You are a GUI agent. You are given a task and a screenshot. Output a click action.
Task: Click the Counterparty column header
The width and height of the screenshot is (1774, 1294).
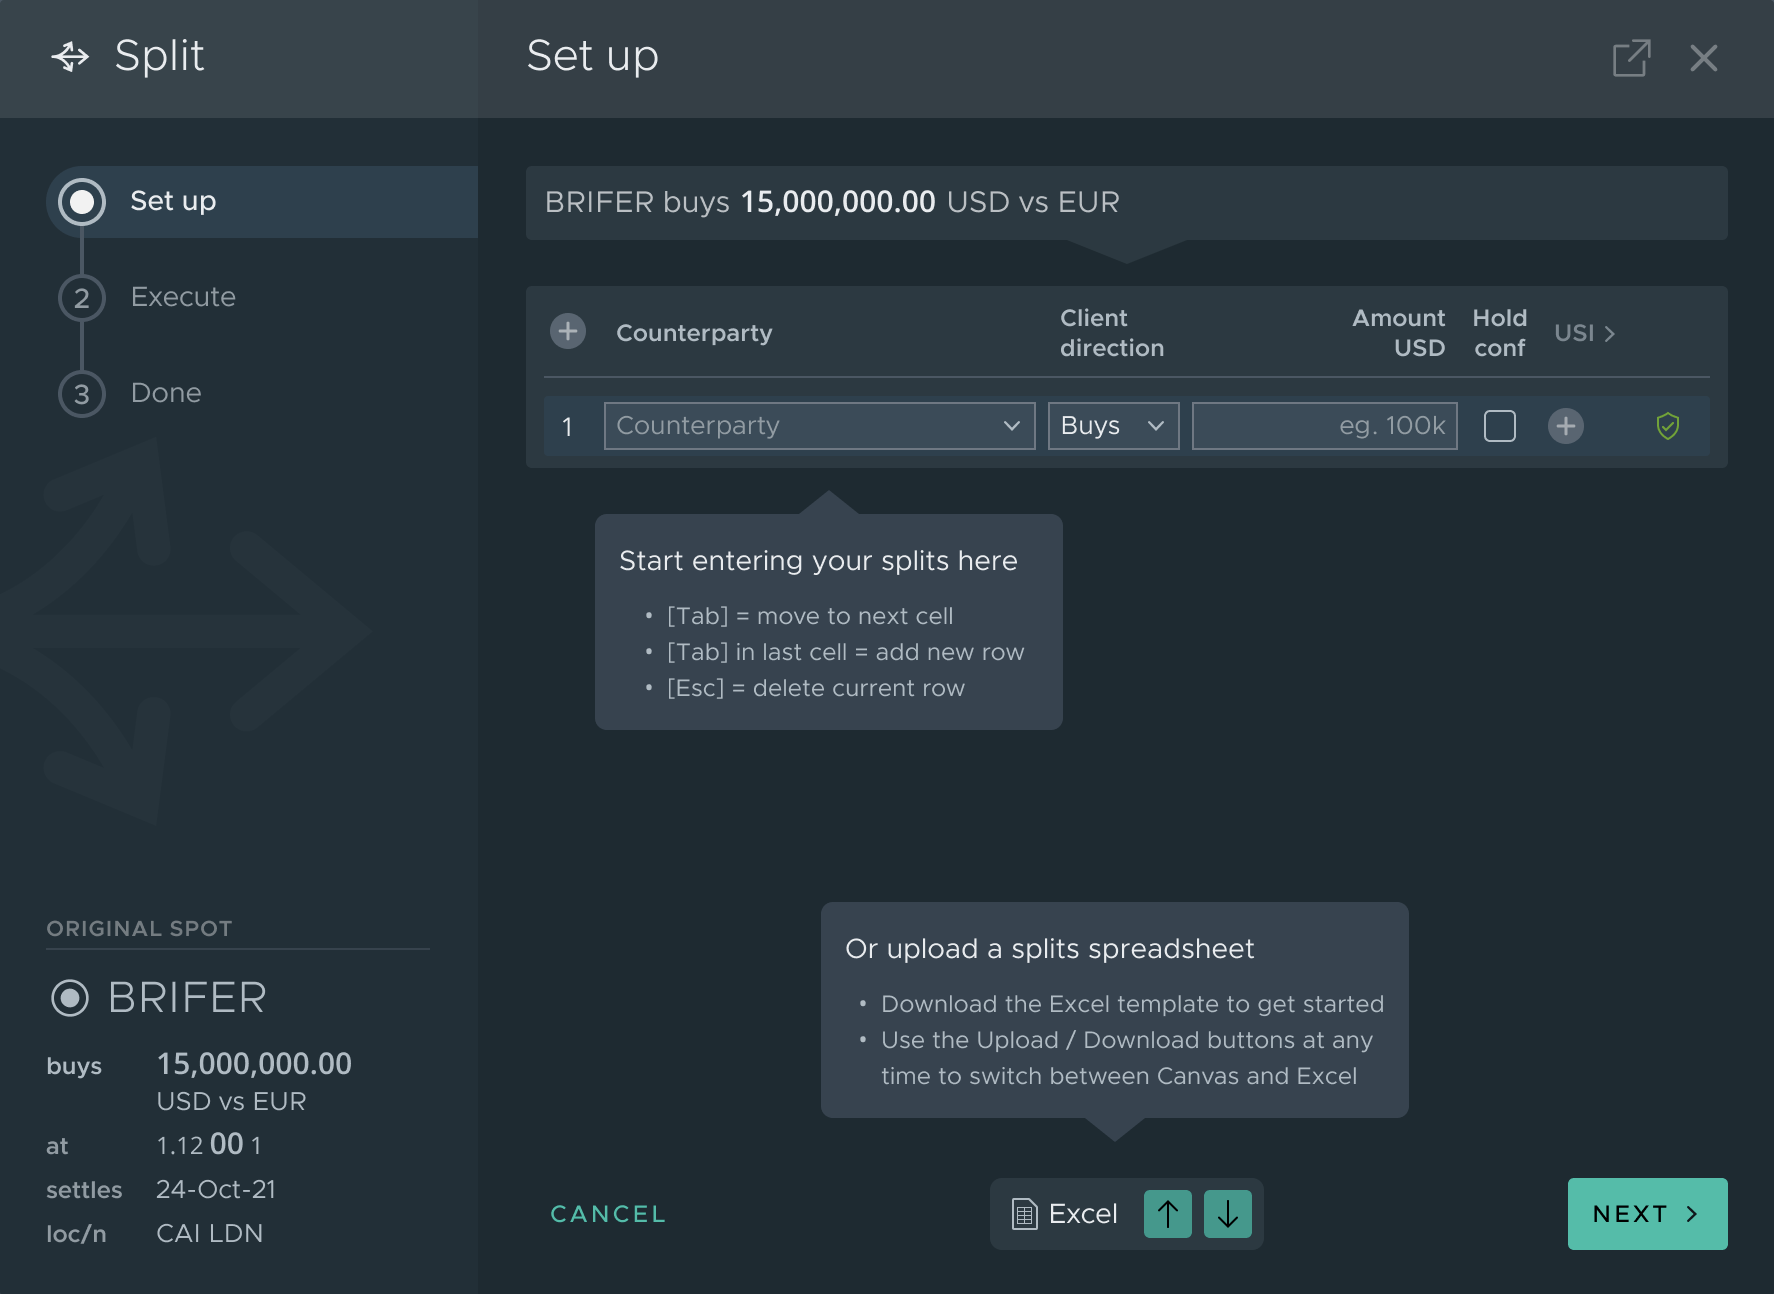click(694, 333)
